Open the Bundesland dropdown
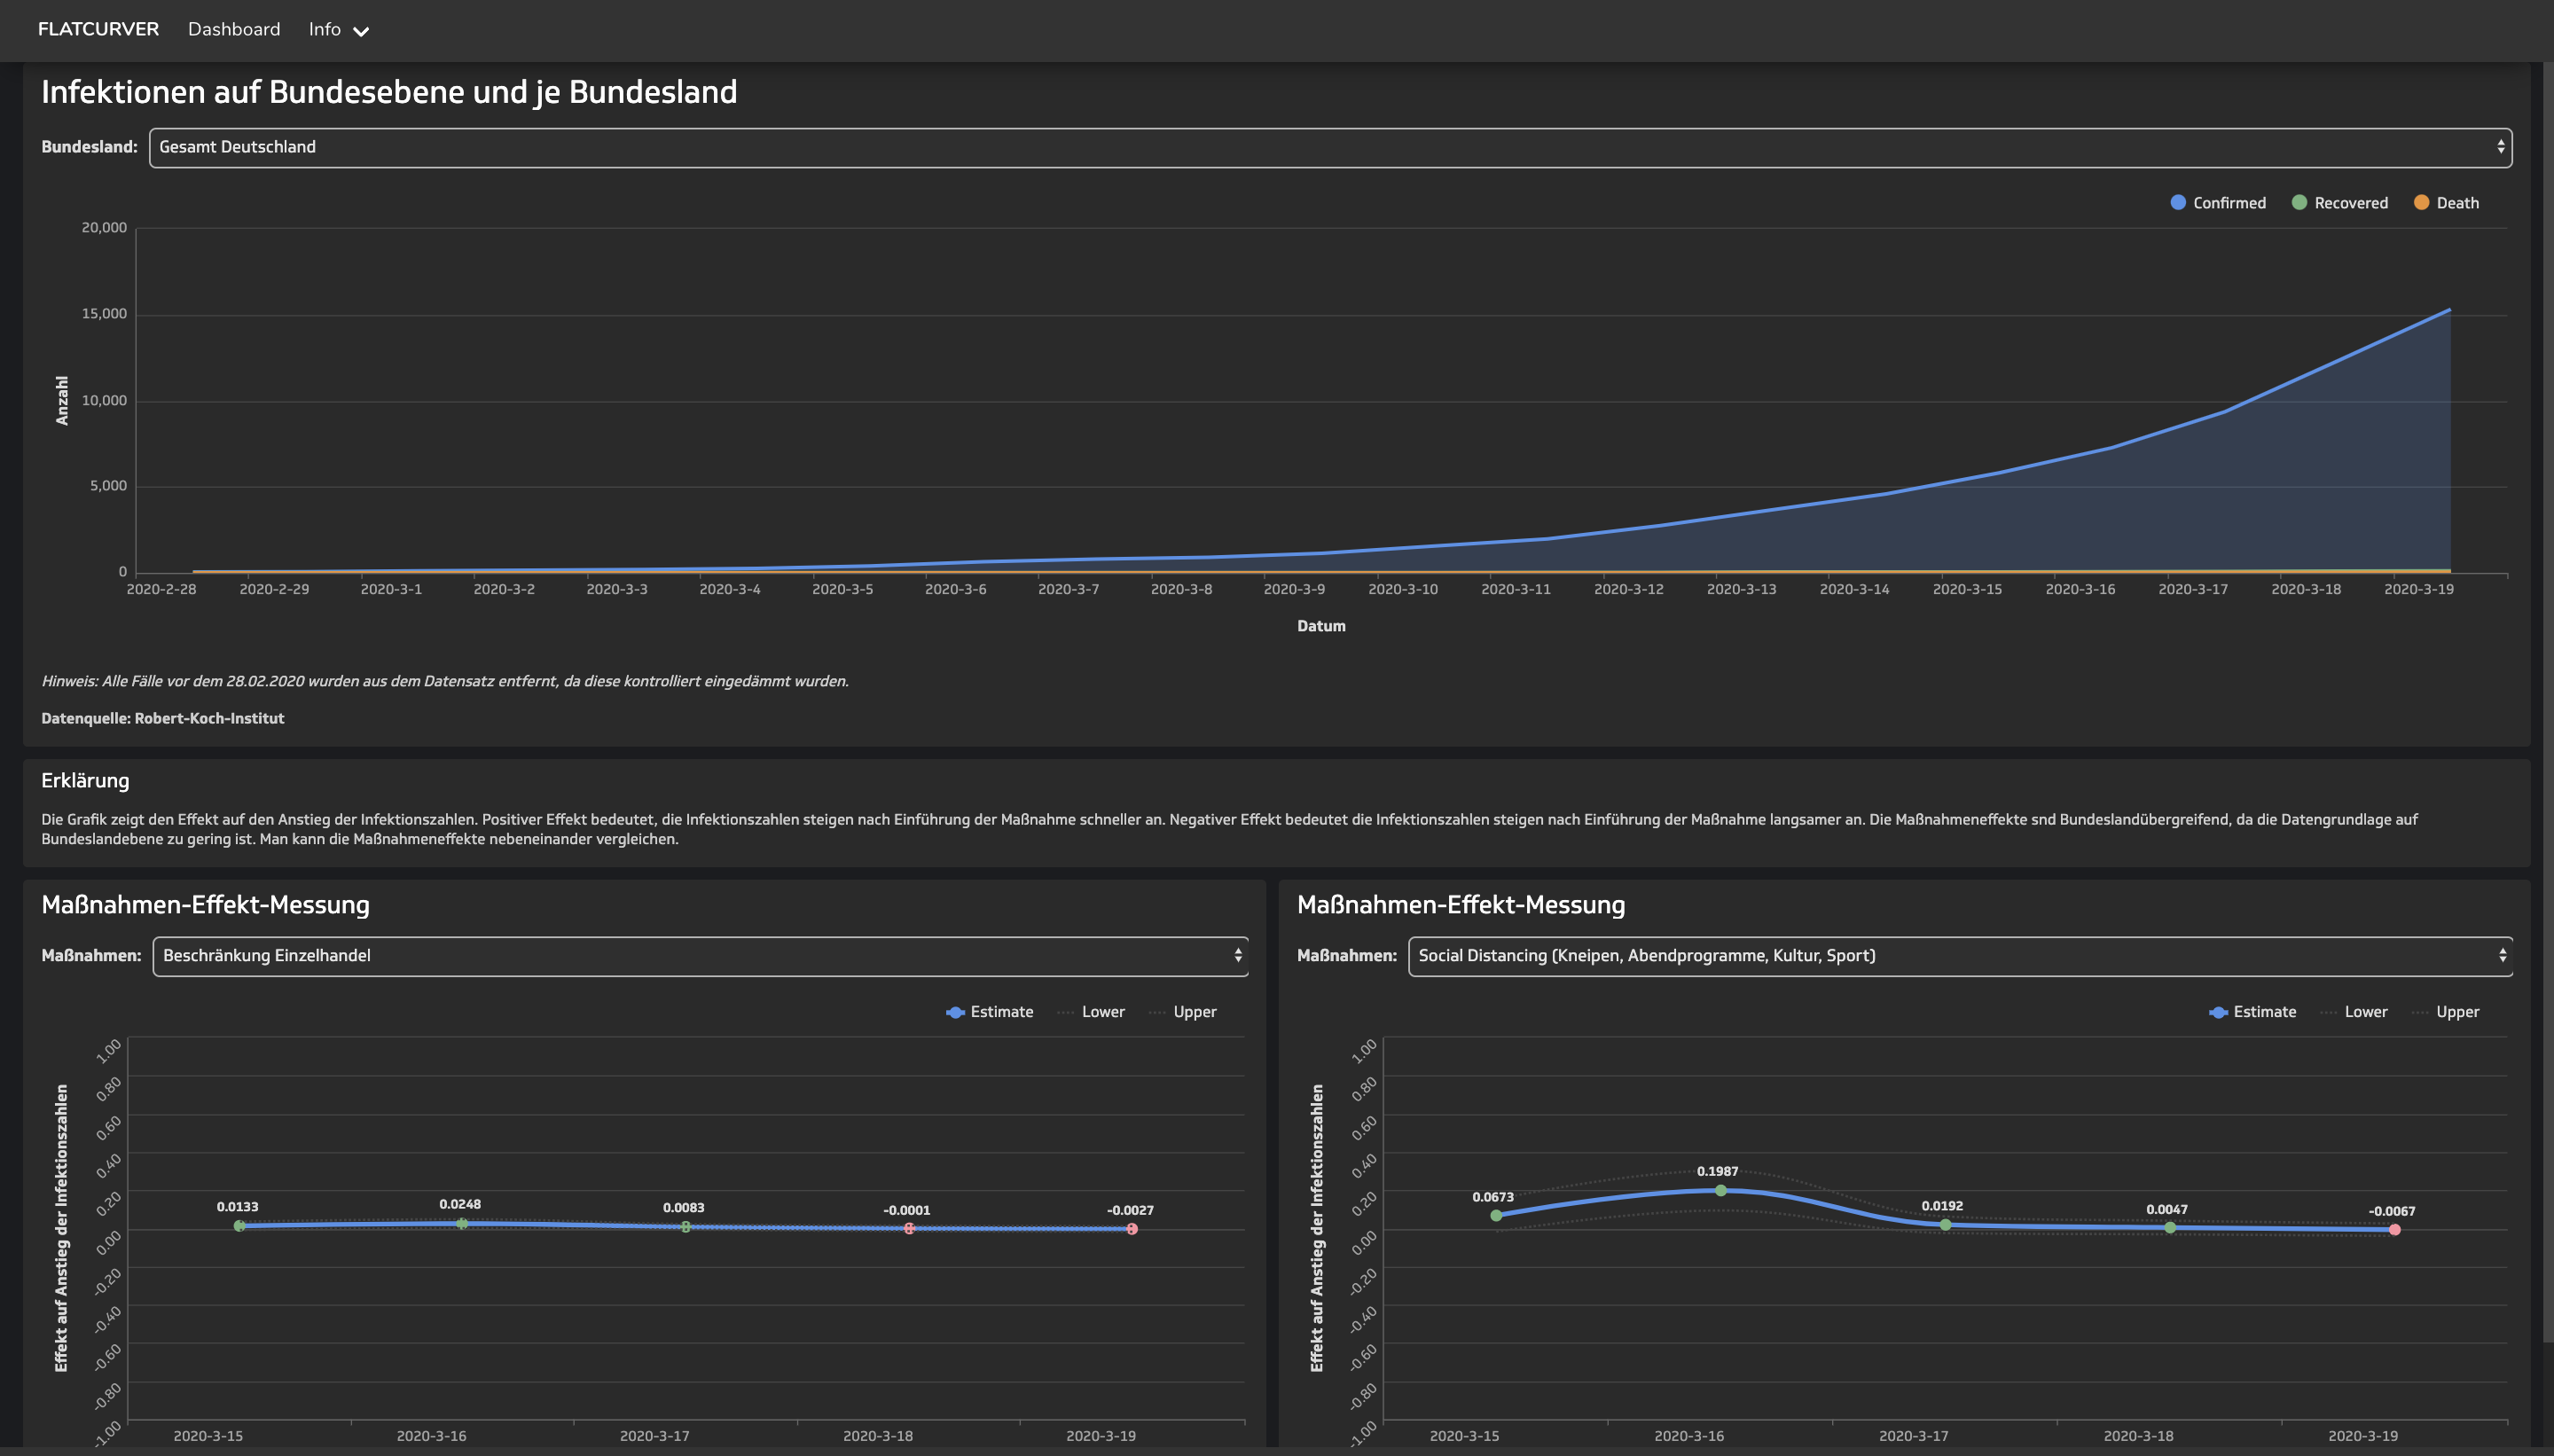This screenshot has width=2554, height=1456. pos(1329,147)
